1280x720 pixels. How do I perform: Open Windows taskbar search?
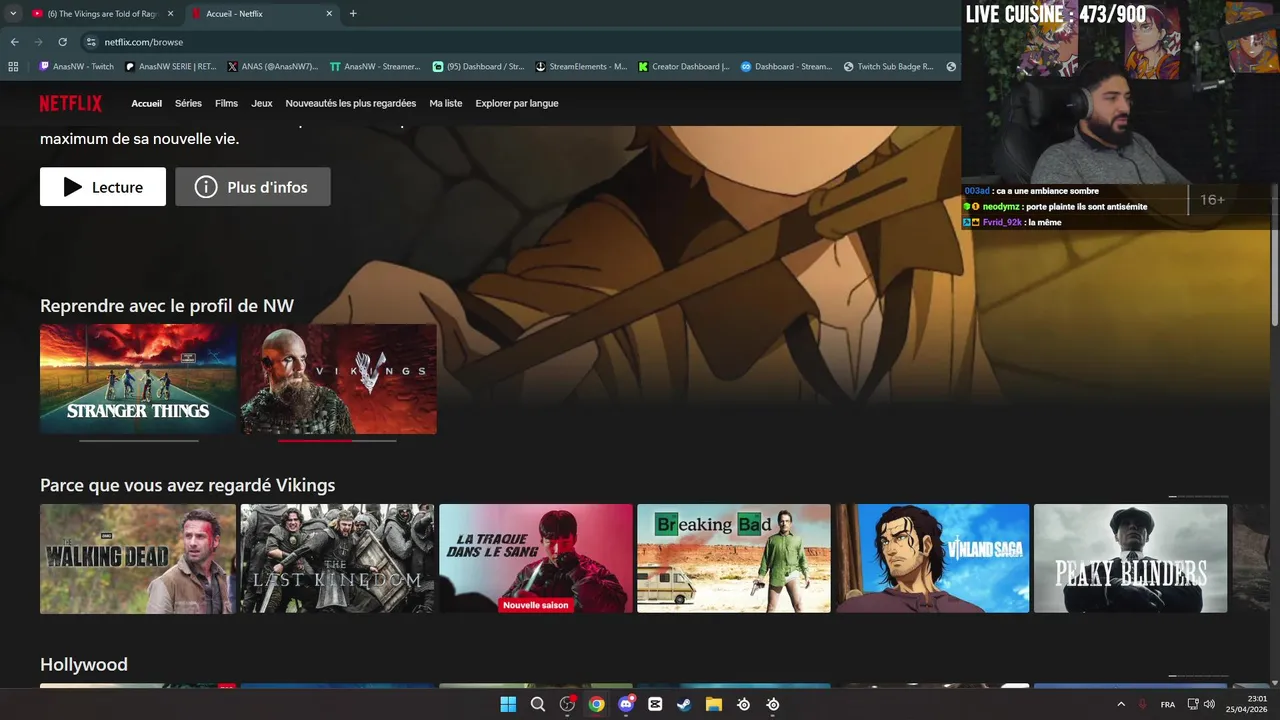pos(537,704)
